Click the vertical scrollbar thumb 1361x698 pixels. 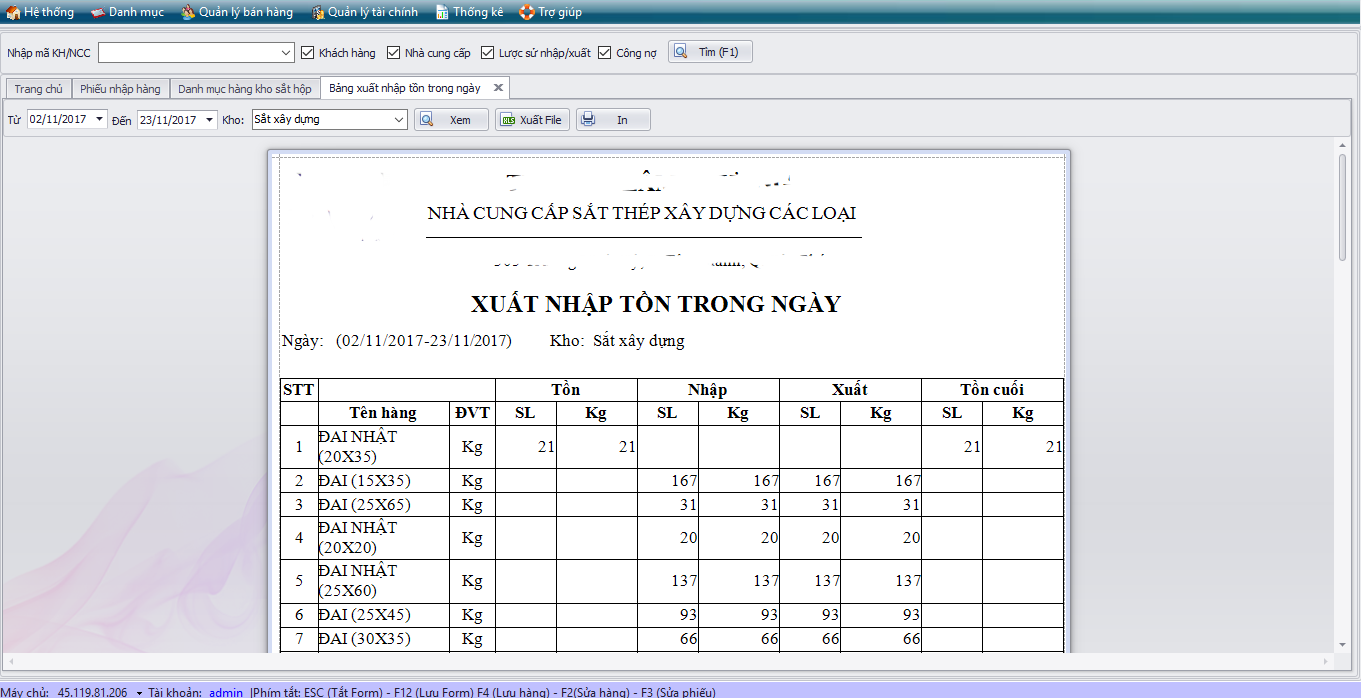click(1342, 208)
